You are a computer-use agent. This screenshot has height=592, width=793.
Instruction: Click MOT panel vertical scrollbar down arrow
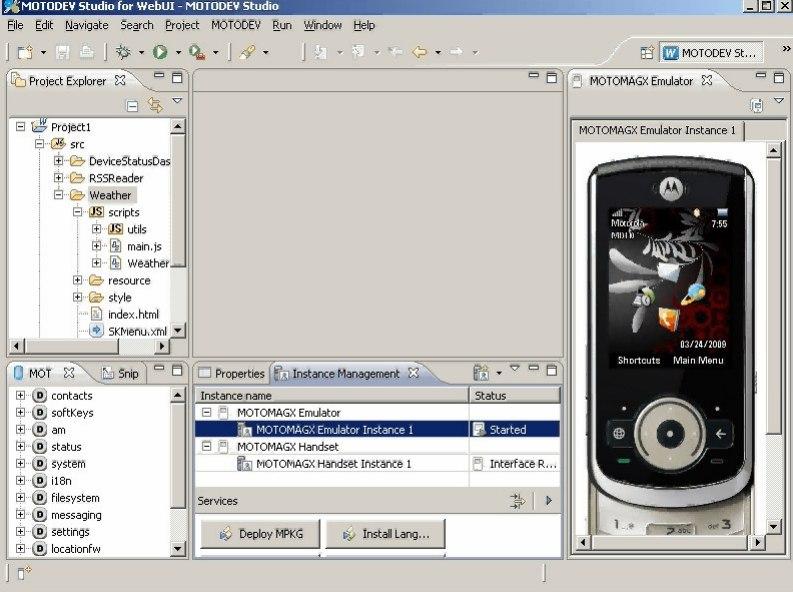point(178,549)
